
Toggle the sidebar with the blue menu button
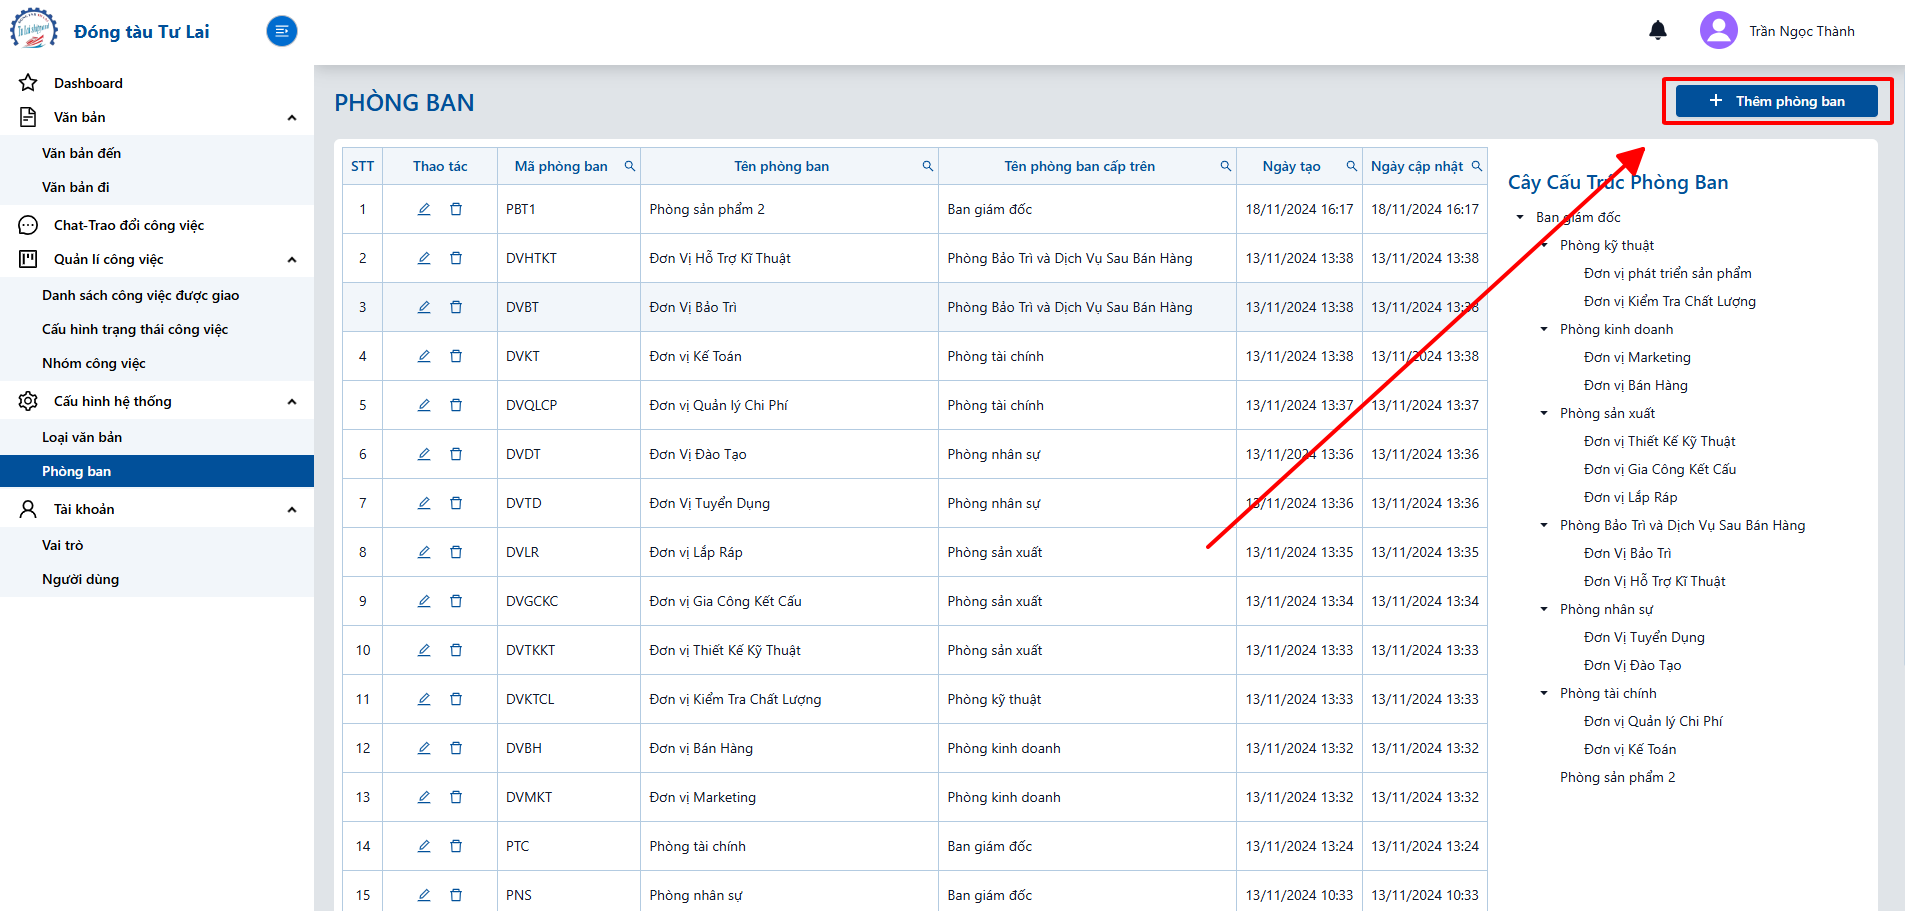(x=282, y=31)
